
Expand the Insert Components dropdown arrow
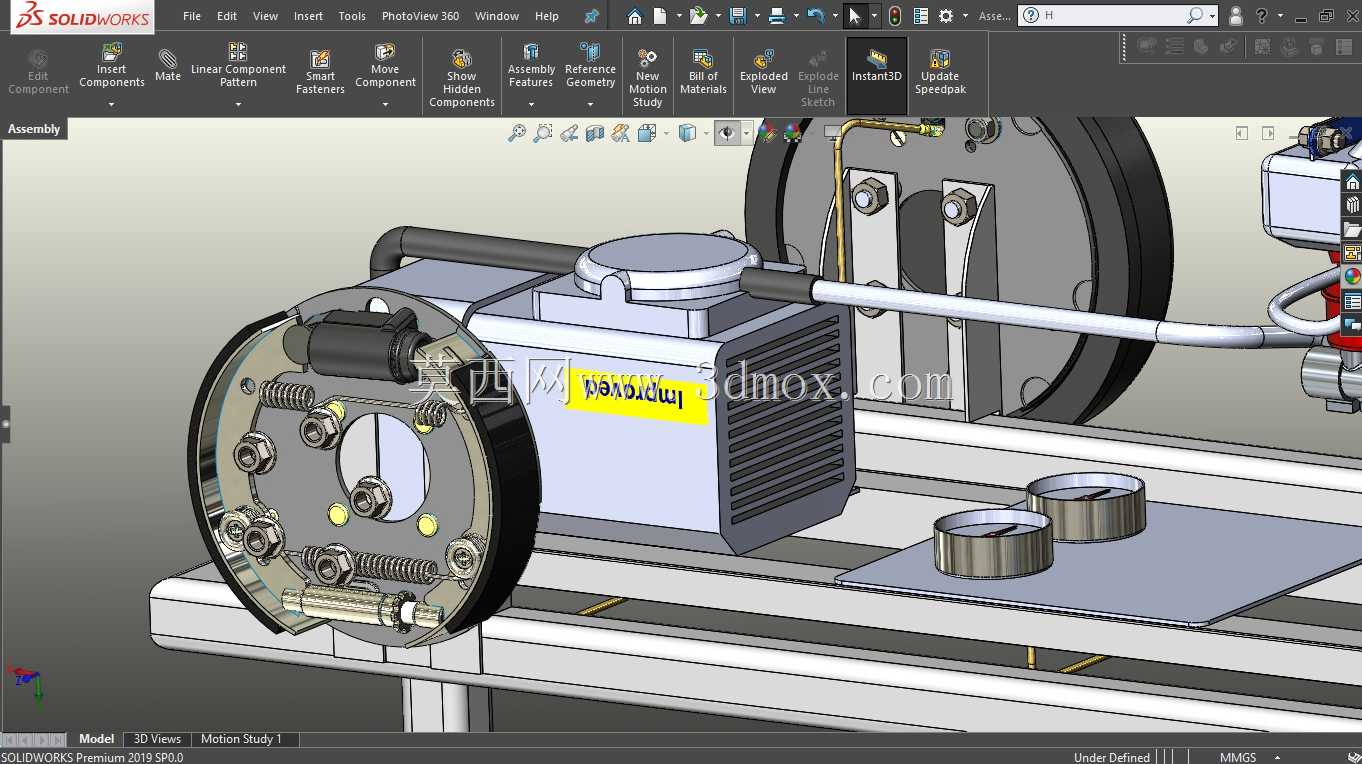coord(112,104)
